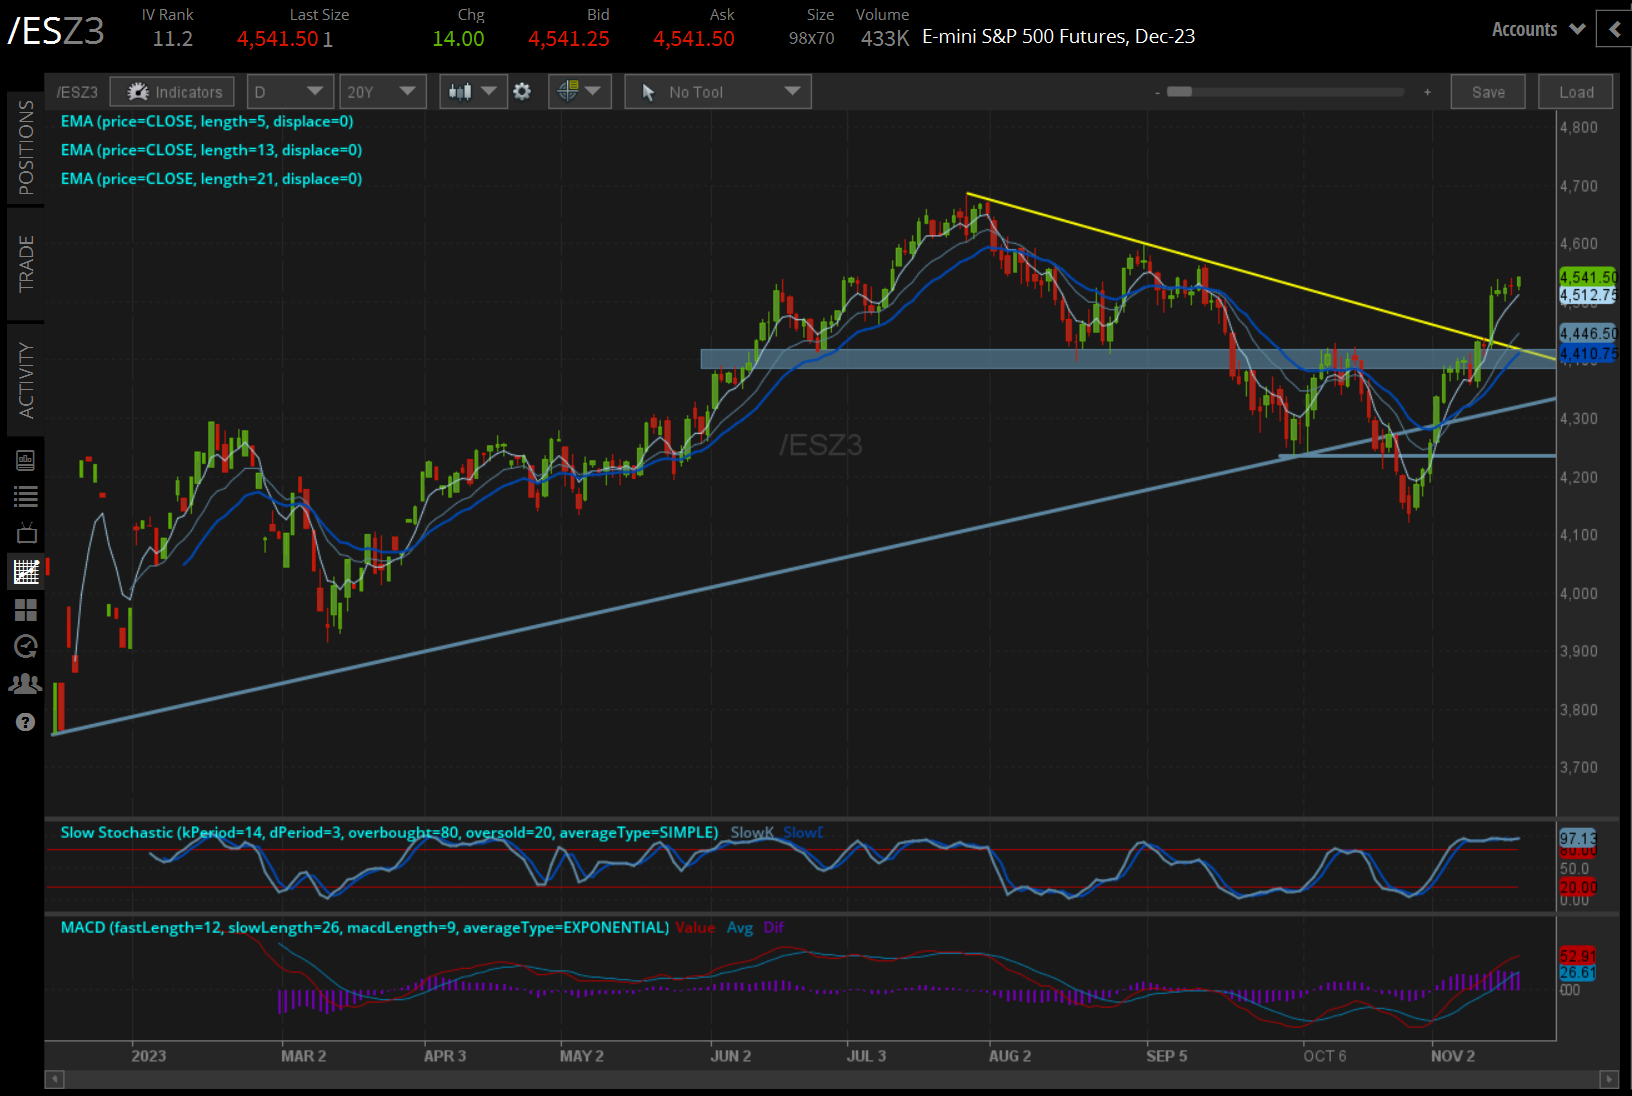Expand the crosshair cursor style dropdown
Viewport: 1632px width, 1096px height.
(580, 92)
